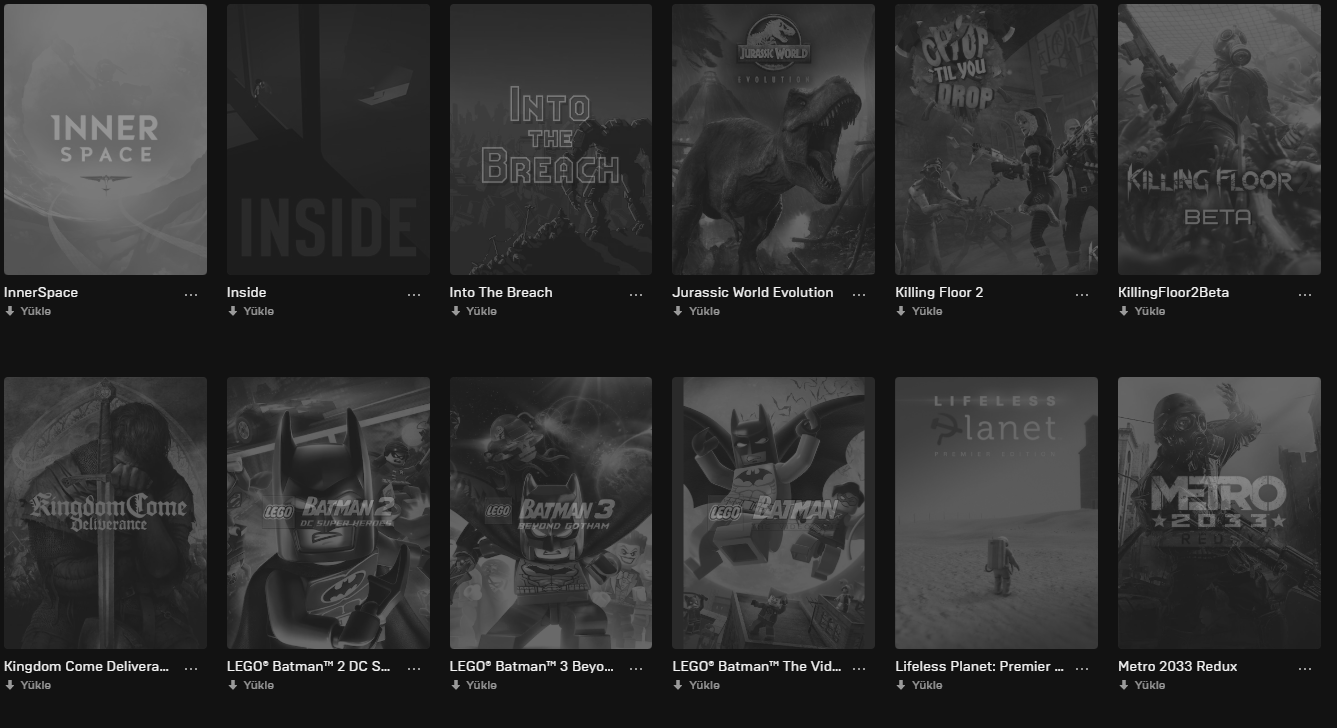
Task: Select the "Killing Floor 2" title text
Action: pos(939,293)
